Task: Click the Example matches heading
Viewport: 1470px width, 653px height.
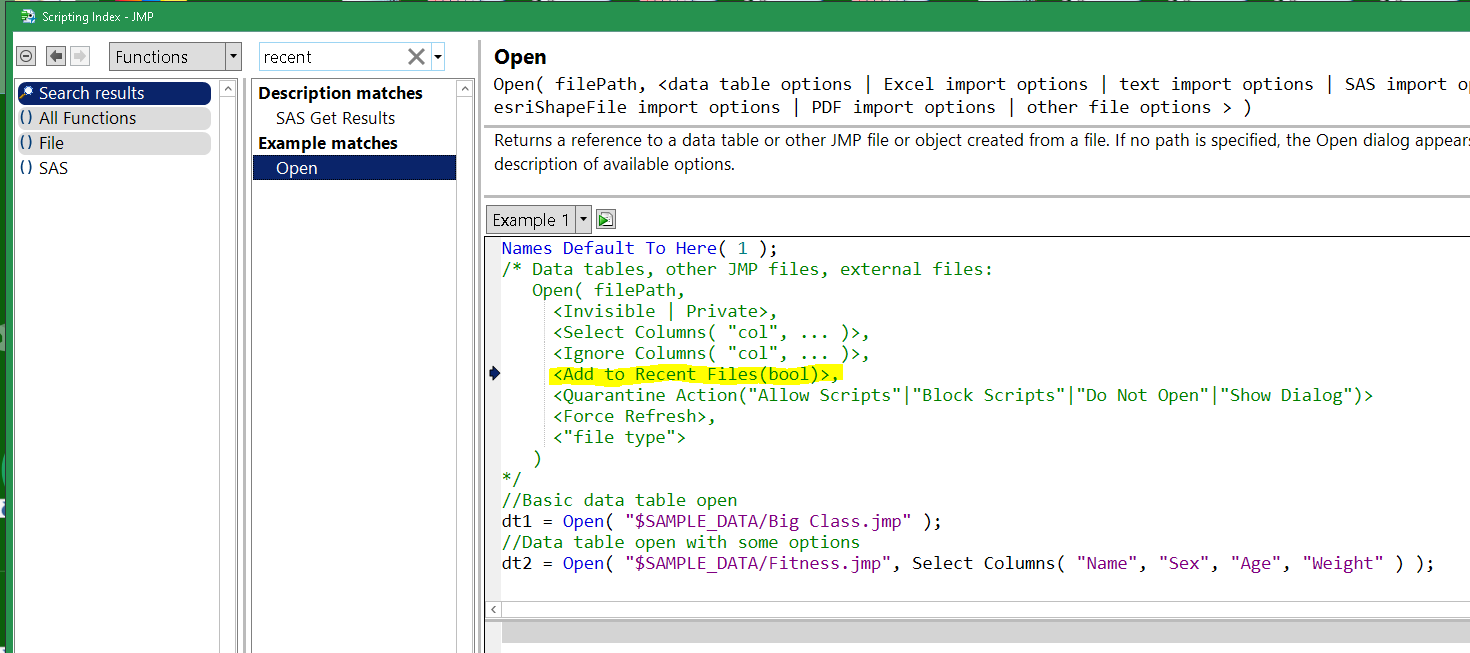Action: coord(328,143)
